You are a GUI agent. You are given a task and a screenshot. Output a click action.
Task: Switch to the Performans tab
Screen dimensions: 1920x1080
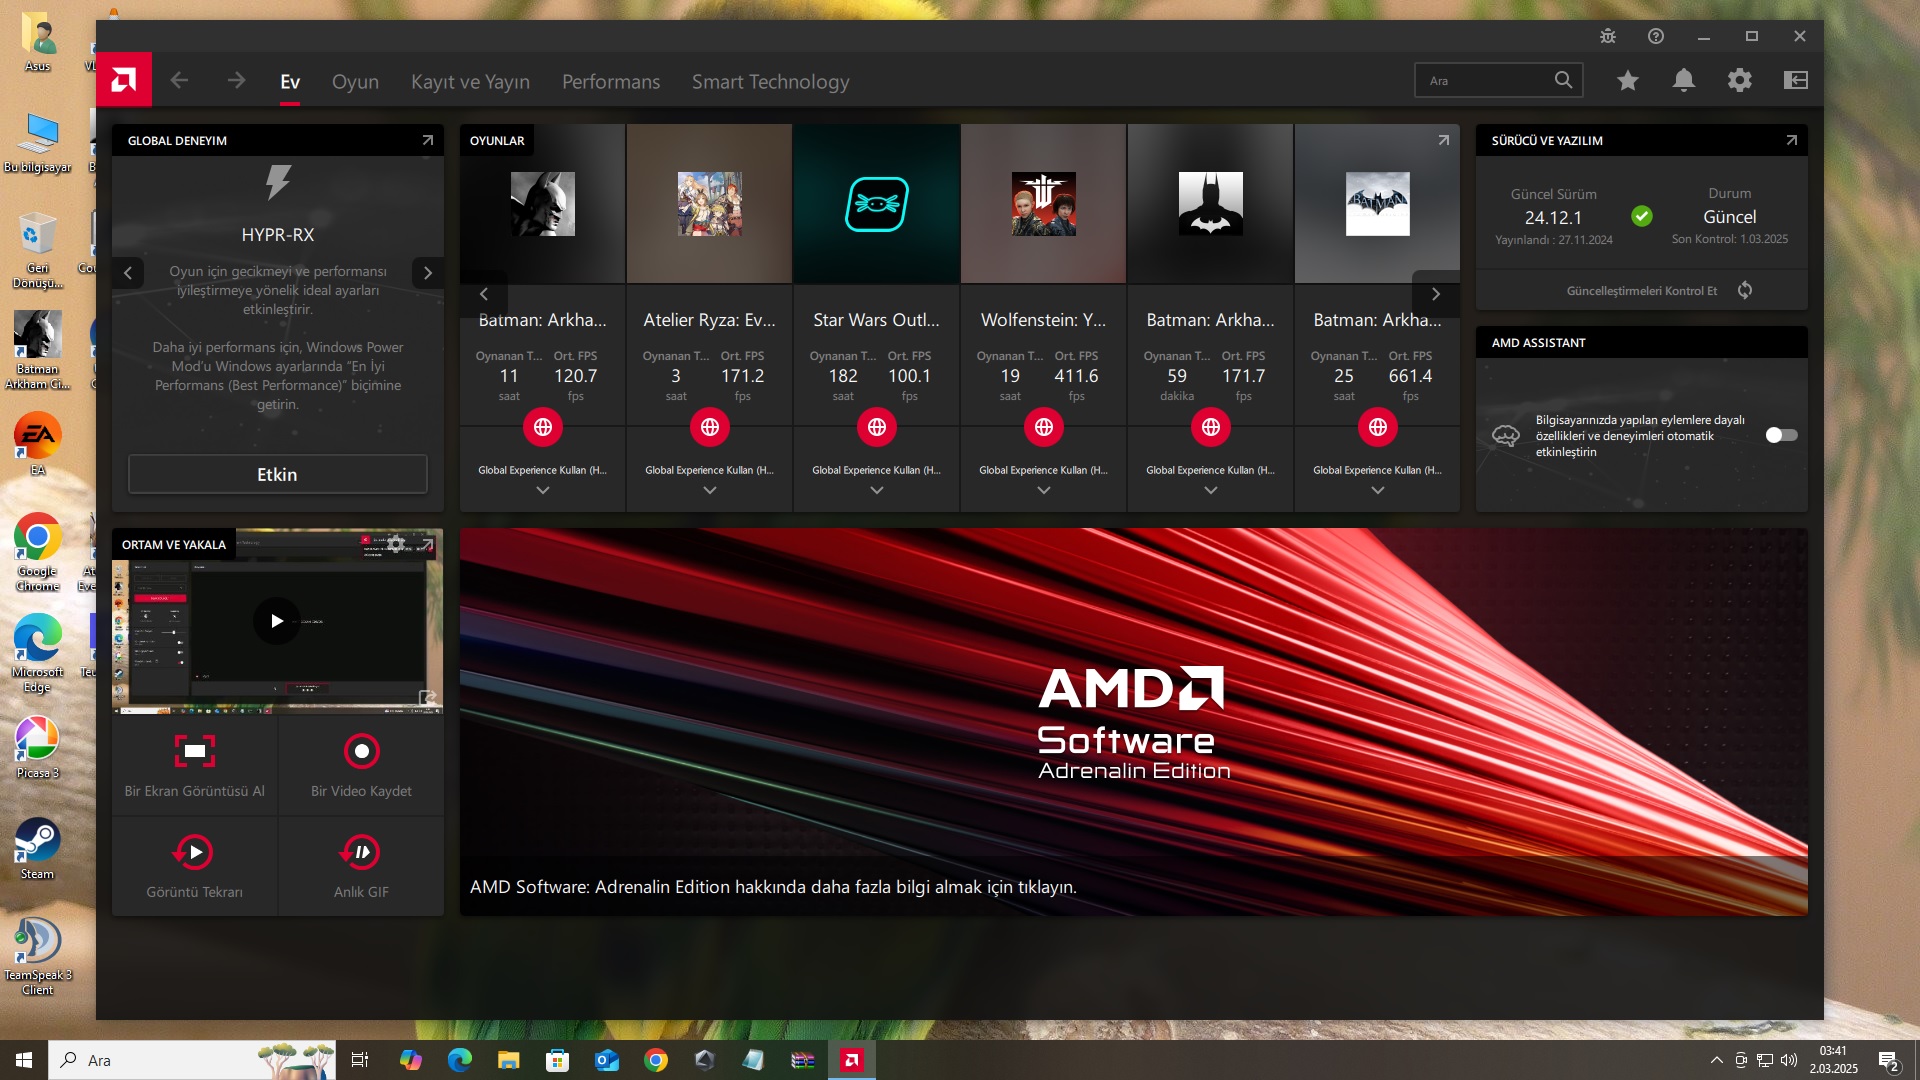pos(610,82)
